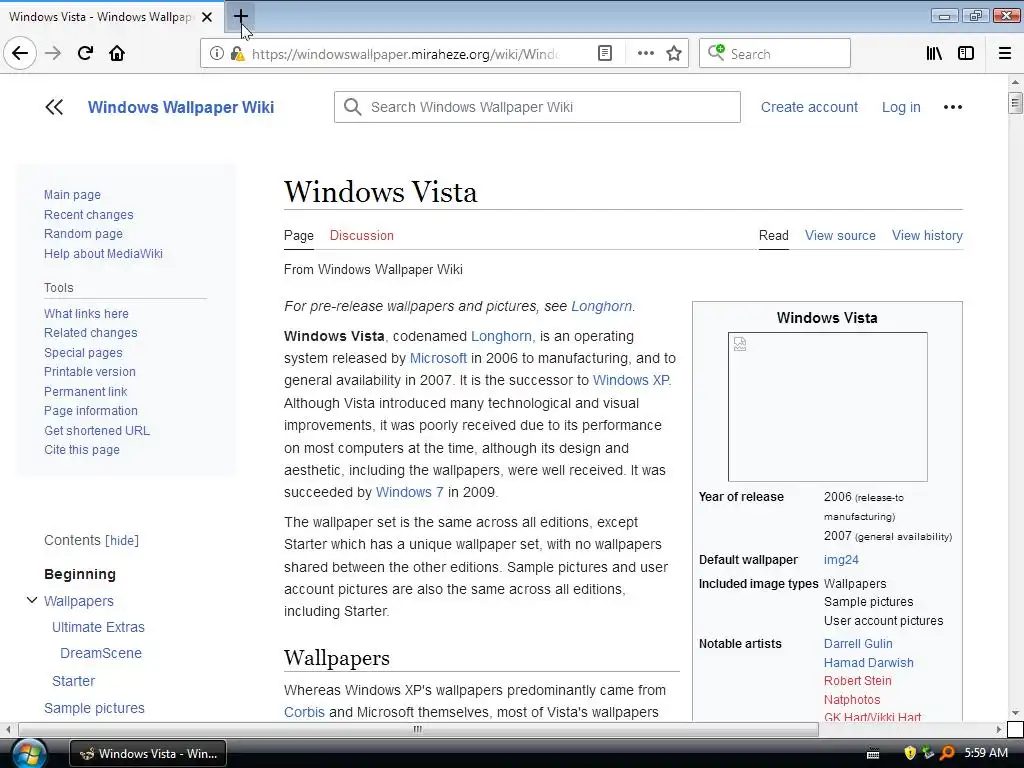Click the browser Search box

pyautogui.click(x=775, y=54)
